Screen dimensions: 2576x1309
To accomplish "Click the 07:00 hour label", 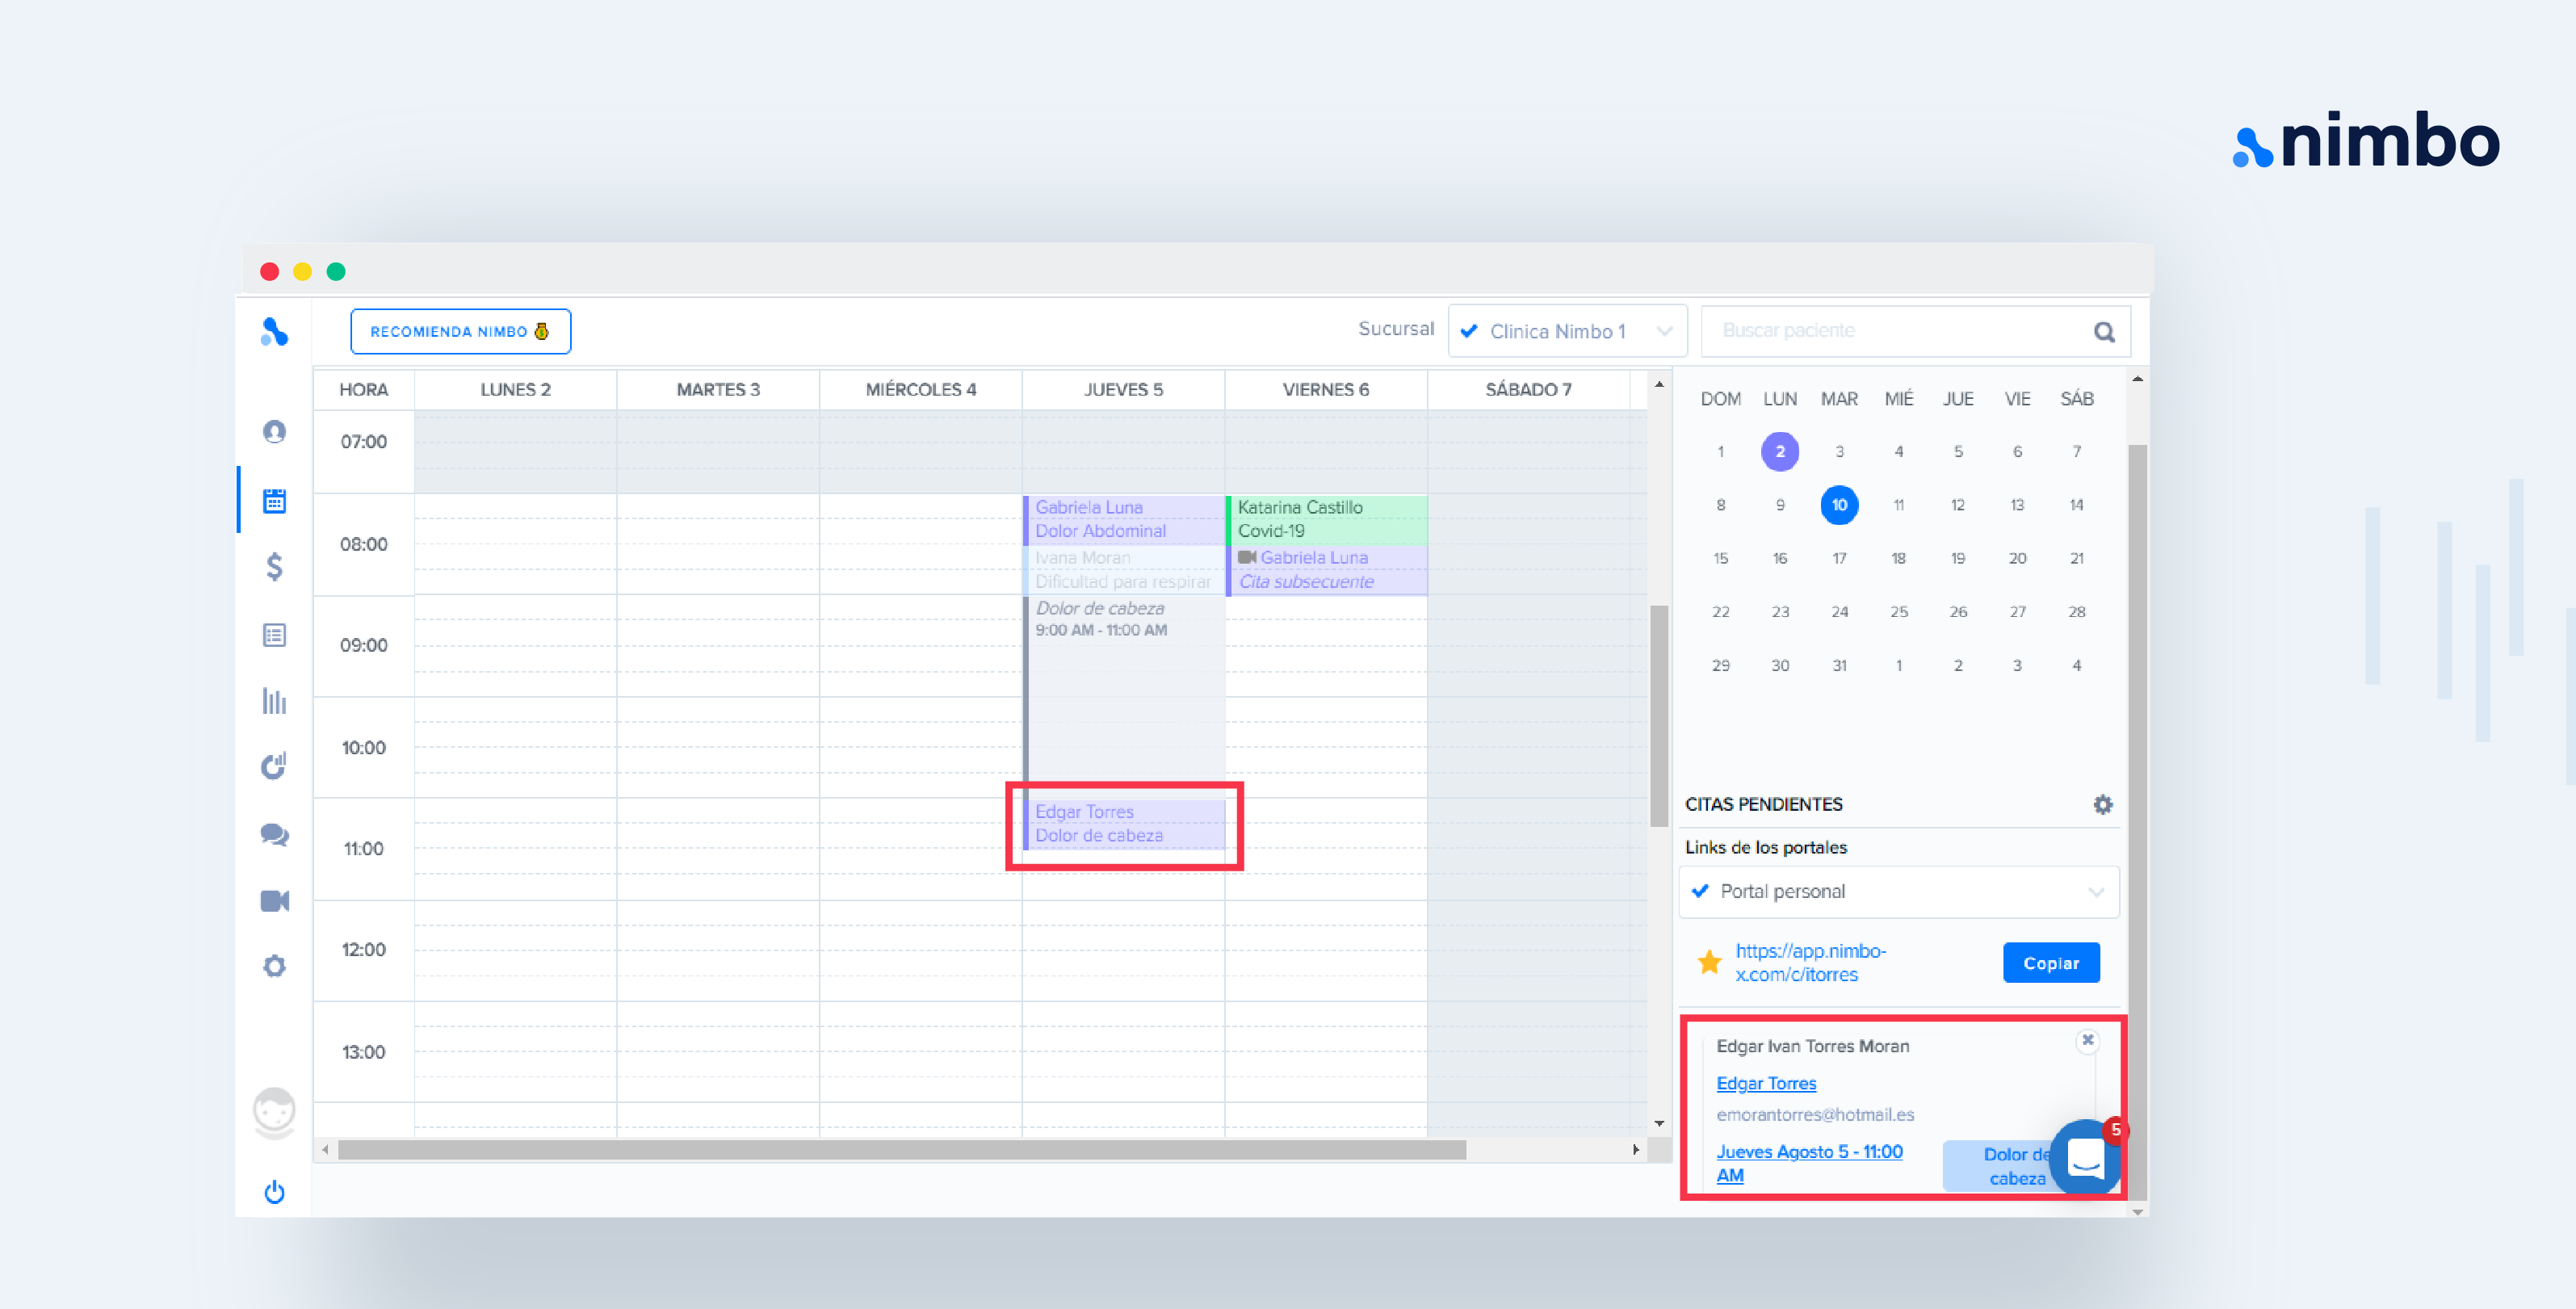I will pyautogui.click(x=363, y=441).
